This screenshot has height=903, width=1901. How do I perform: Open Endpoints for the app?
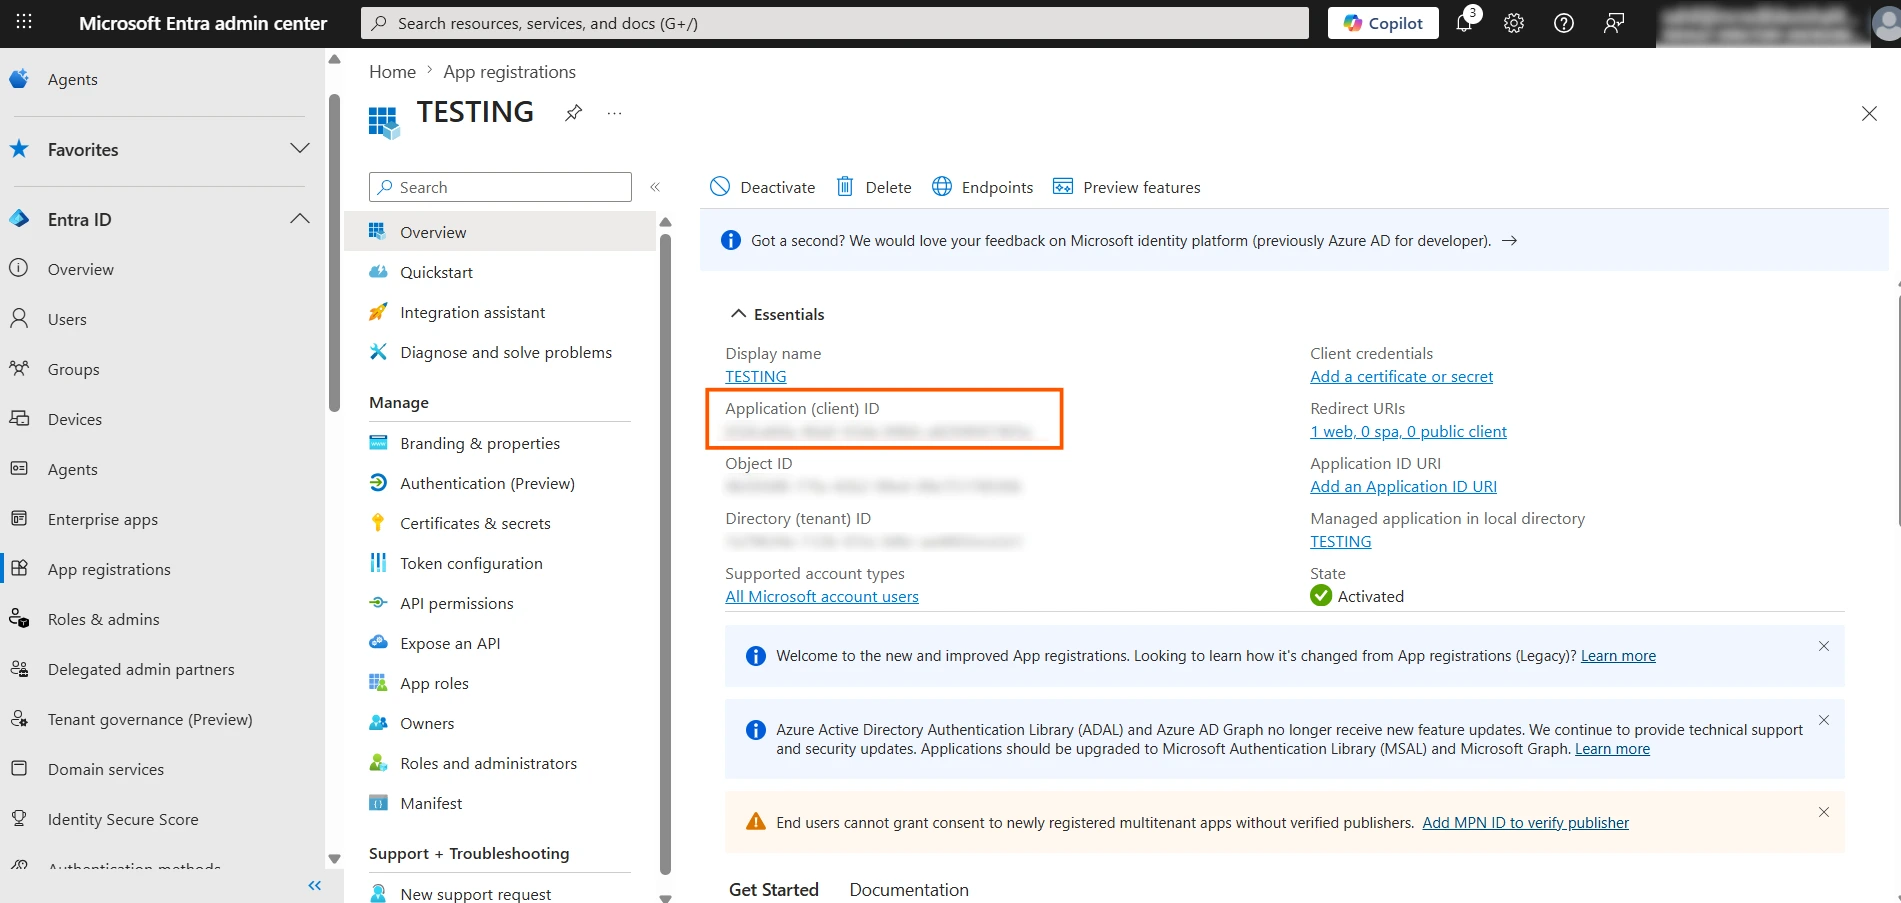(x=983, y=187)
